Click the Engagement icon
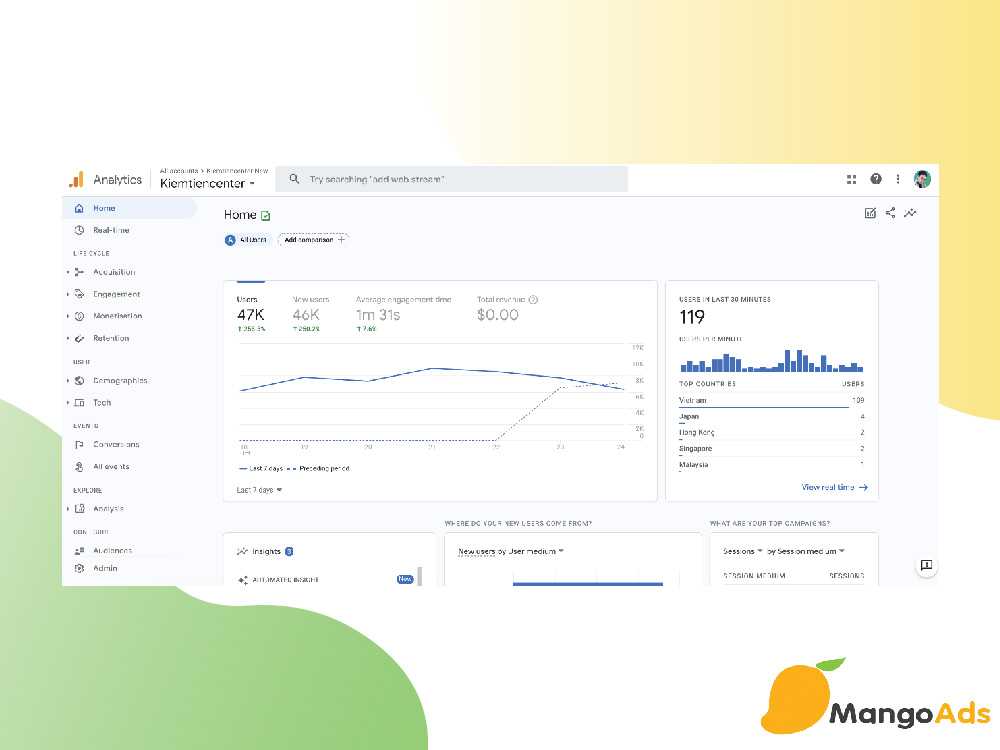The height and width of the screenshot is (750, 1000). click(79, 294)
